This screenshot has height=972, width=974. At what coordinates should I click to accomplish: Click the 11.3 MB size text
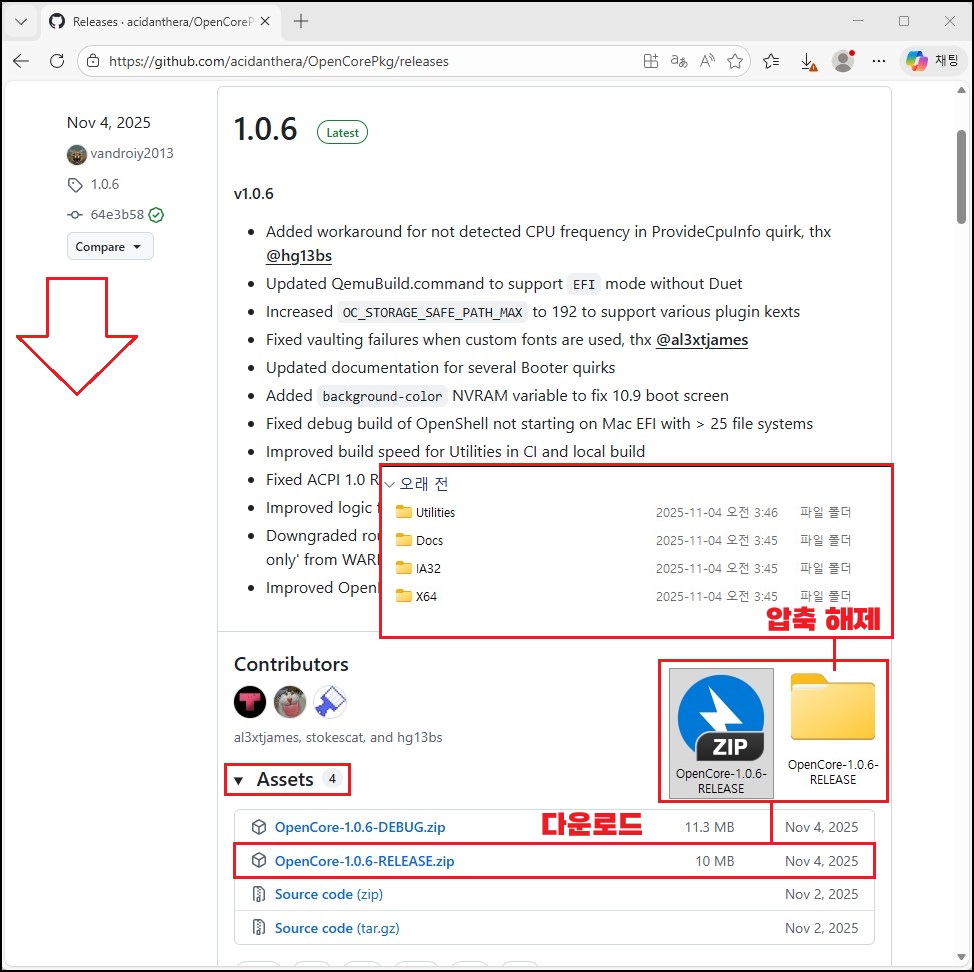709,827
